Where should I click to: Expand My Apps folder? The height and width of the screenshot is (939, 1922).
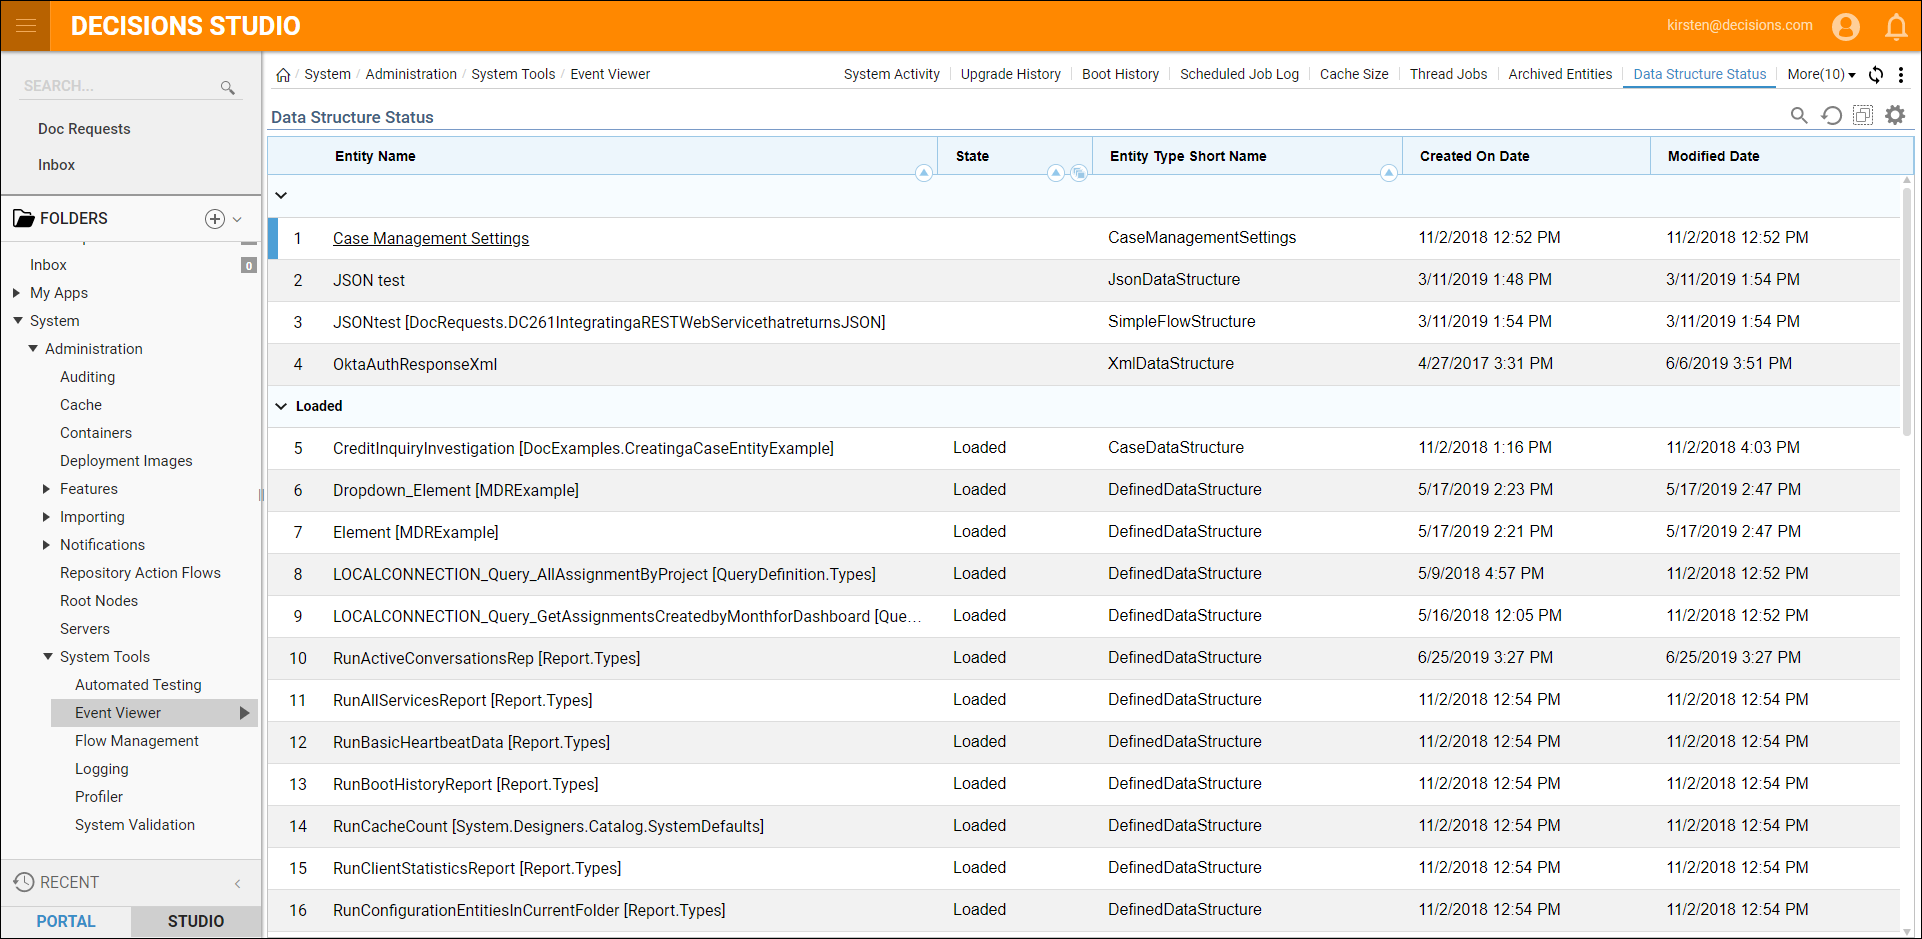click(17, 293)
